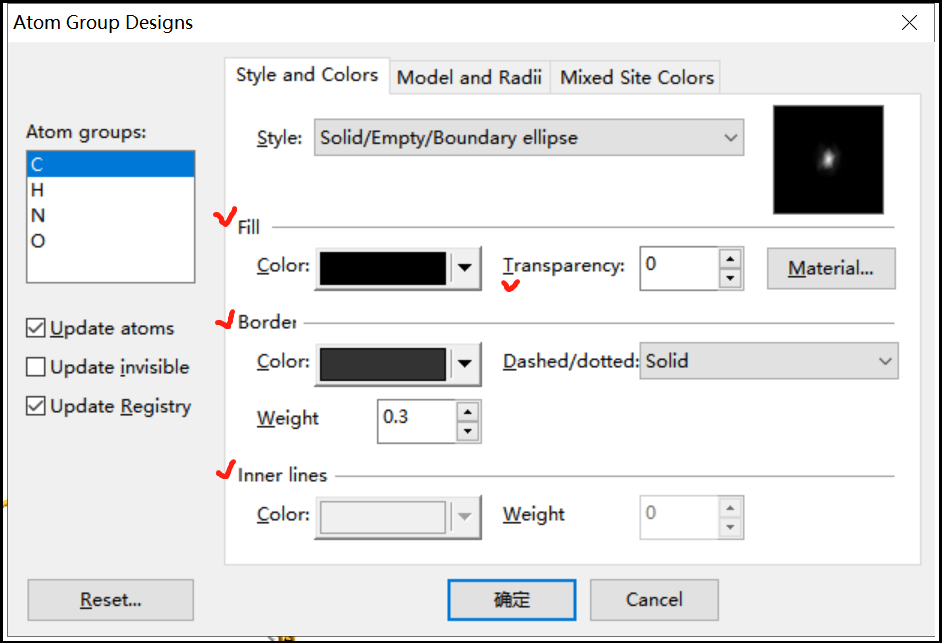Increase Border Weight with up spinner
The image size is (942, 643).
click(467, 412)
